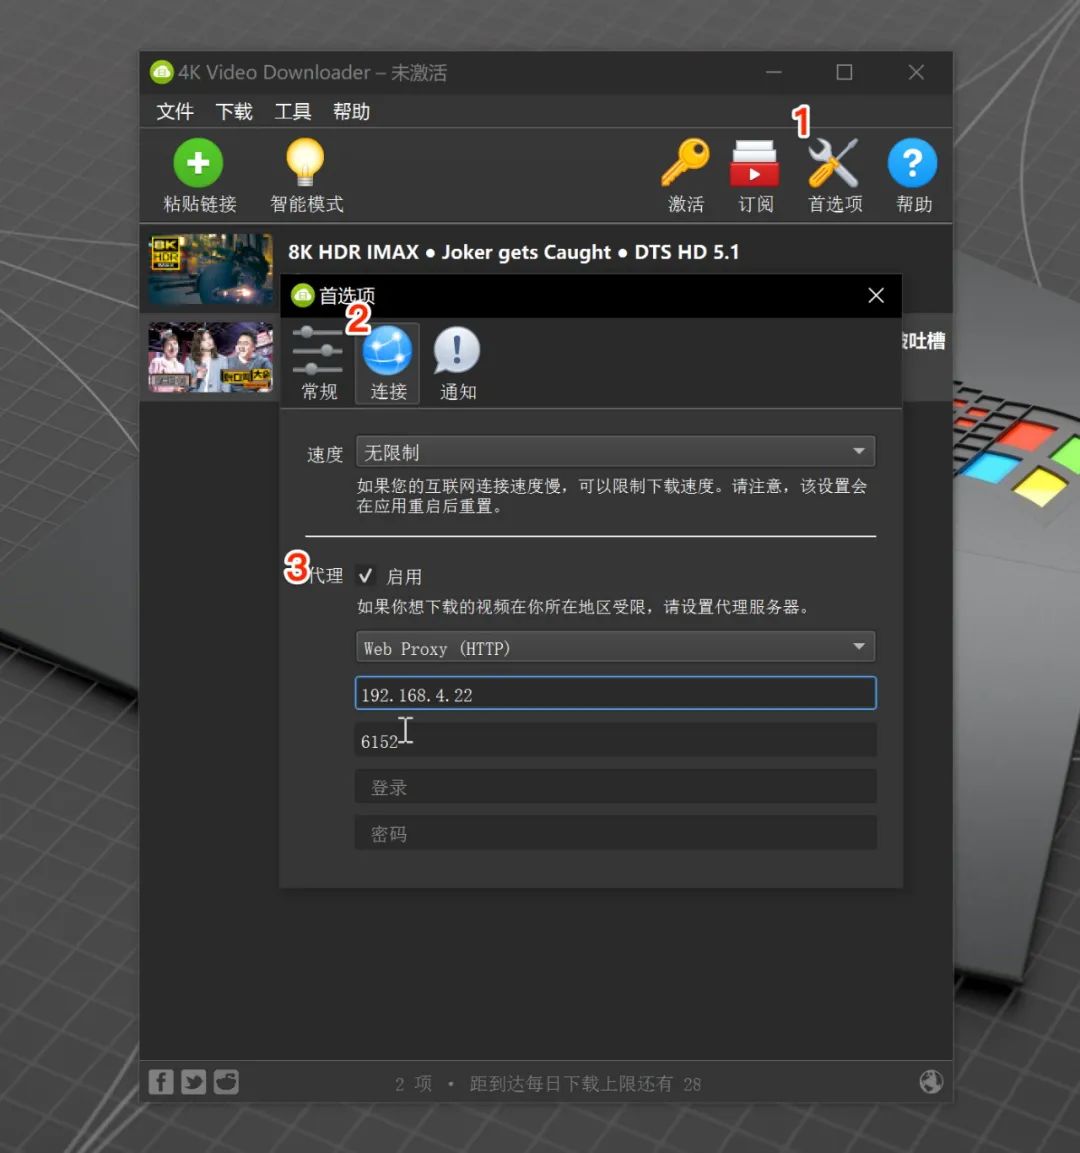Open the Tools (工具) menu

293,112
